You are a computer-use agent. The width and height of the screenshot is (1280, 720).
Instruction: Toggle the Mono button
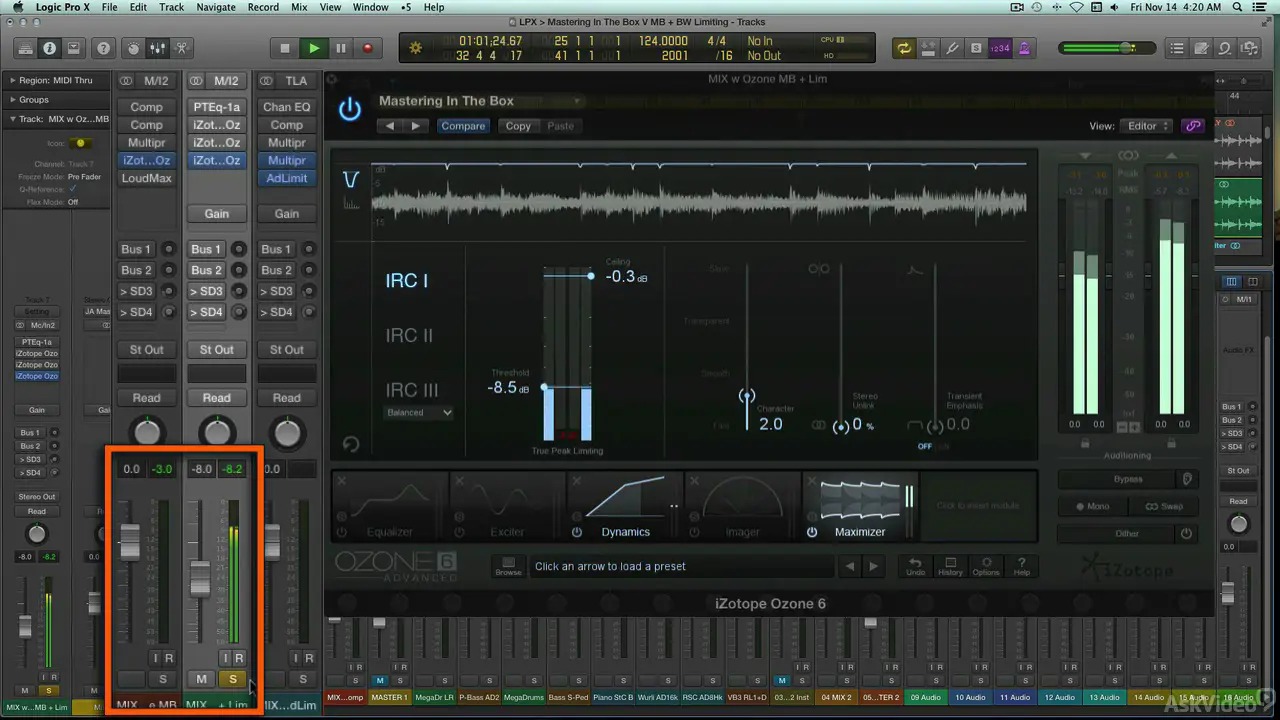(x=1093, y=506)
